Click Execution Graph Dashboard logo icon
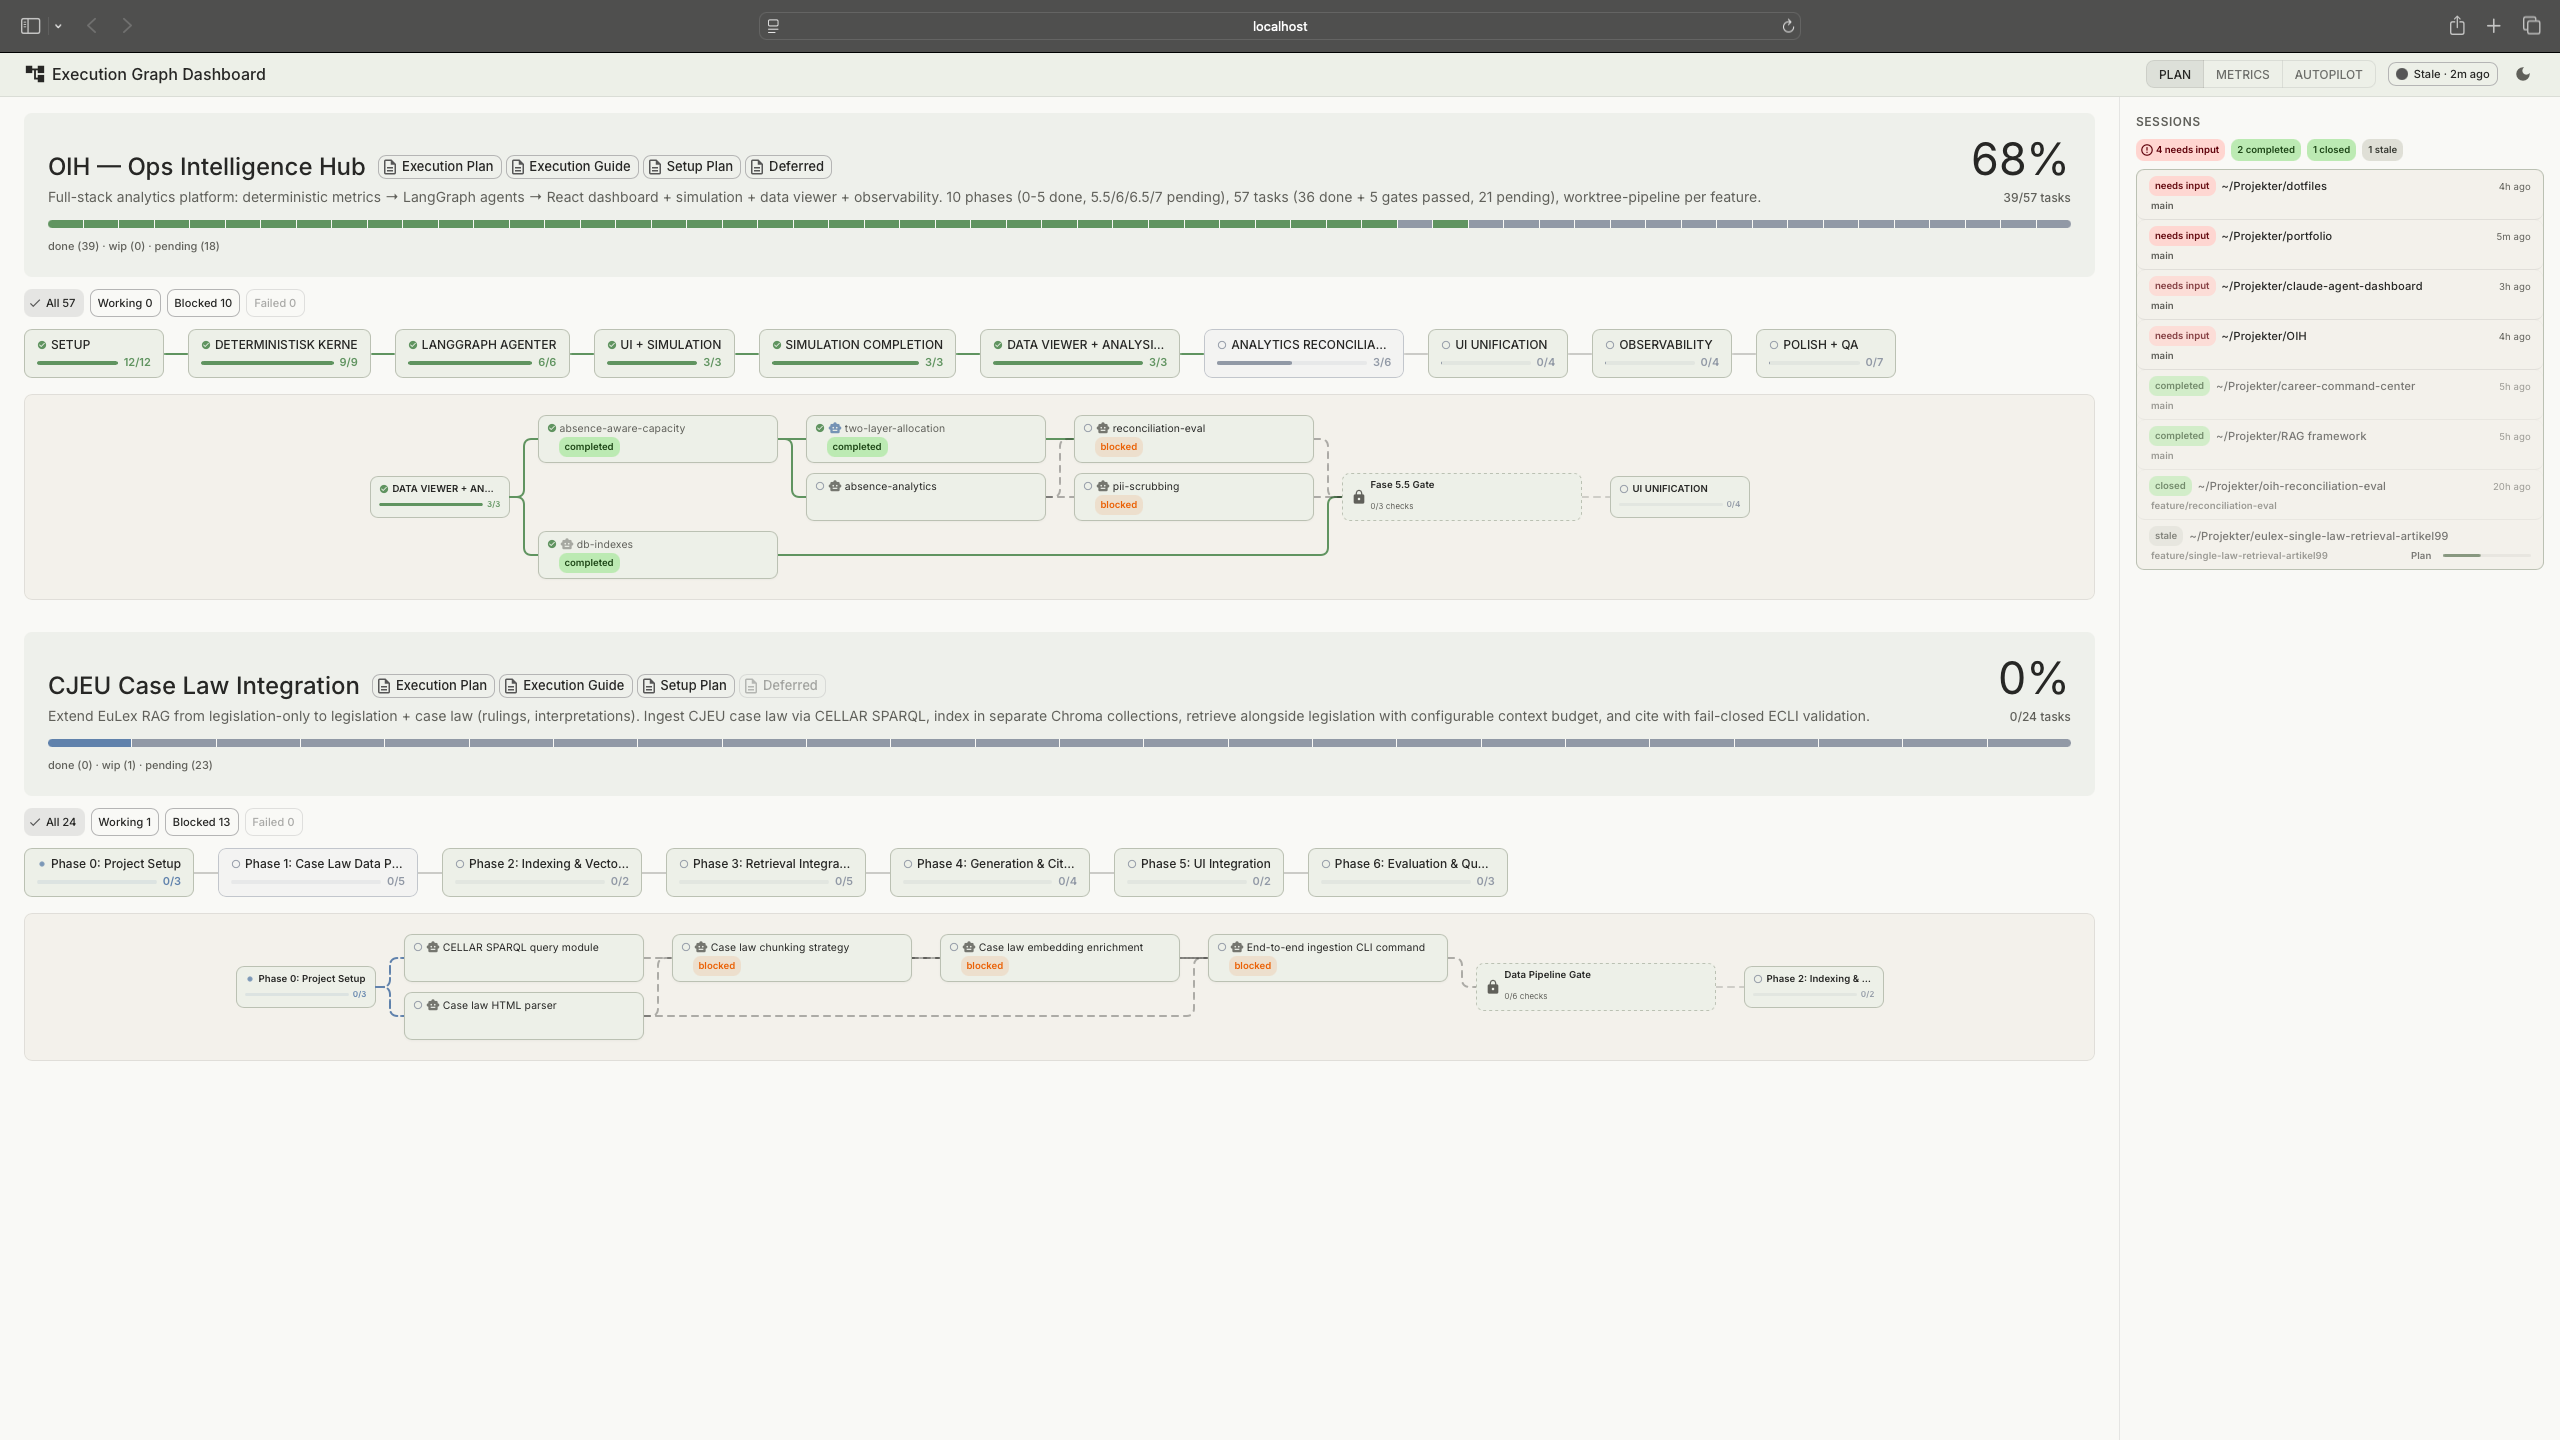The width and height of the screenshot is (2560, 1440). pyautogui.click(x=35, y=74)
